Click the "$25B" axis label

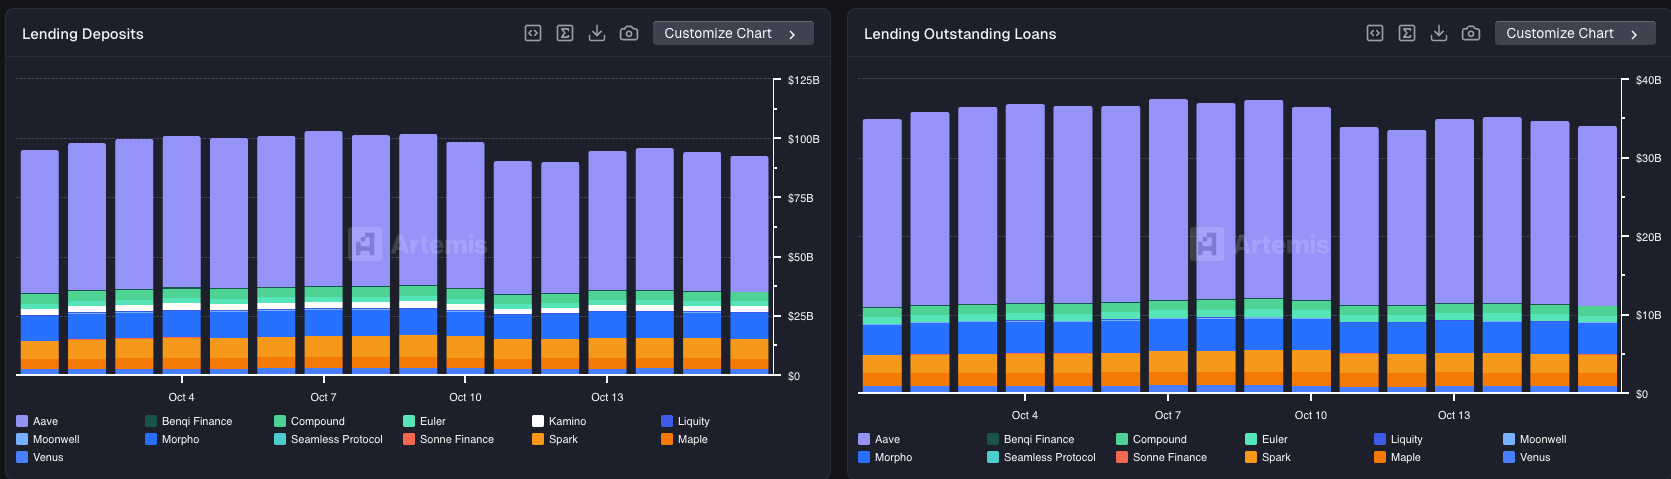pos(801,316)
